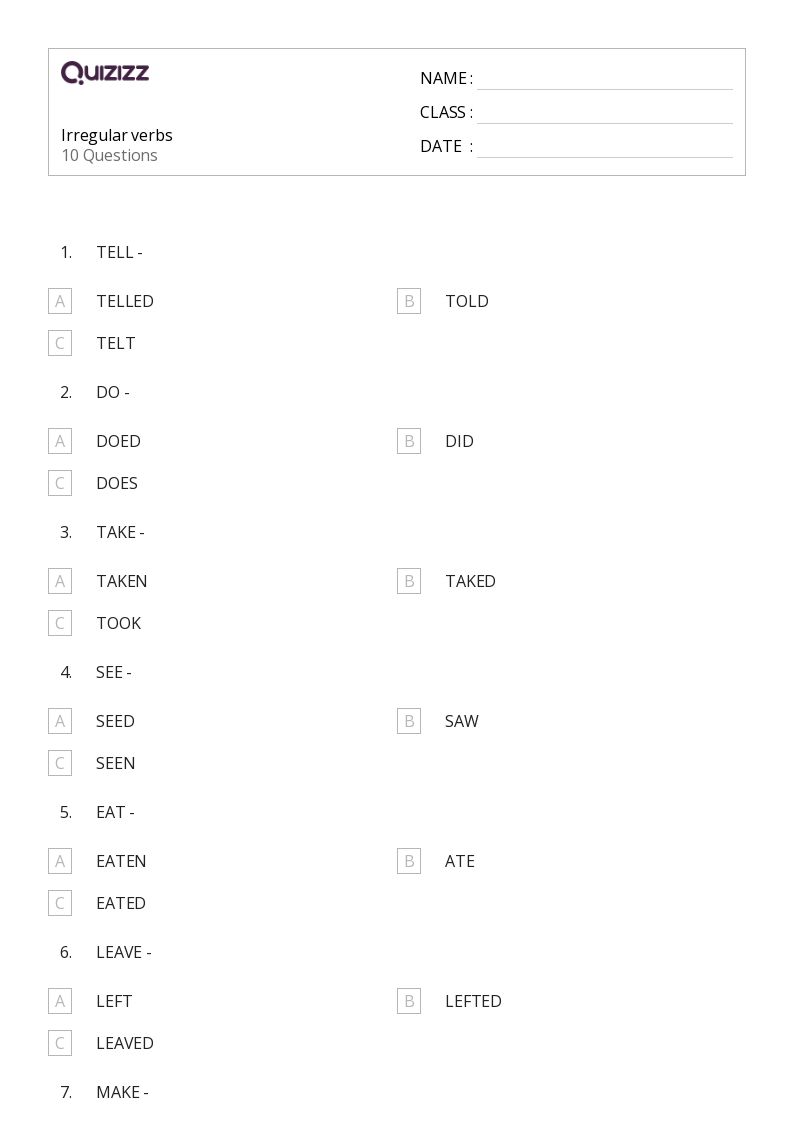Check answer box B beside LEFTED
794x1123 pixels.
409,1001
